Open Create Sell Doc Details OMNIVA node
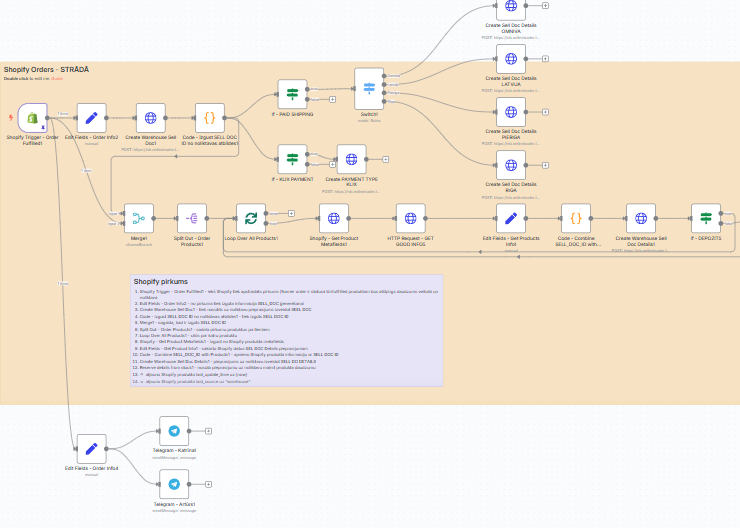The width and height of the screenshot is (740, 528). click(511, 7)
